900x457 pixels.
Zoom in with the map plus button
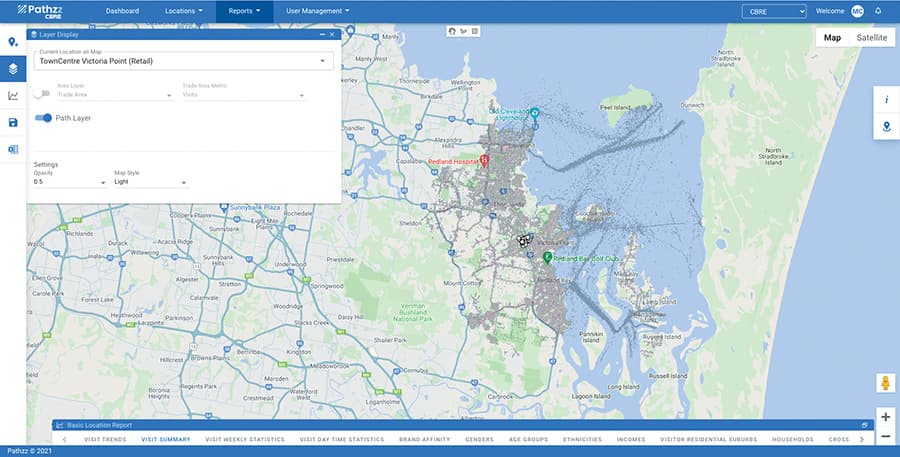(886, 417)
